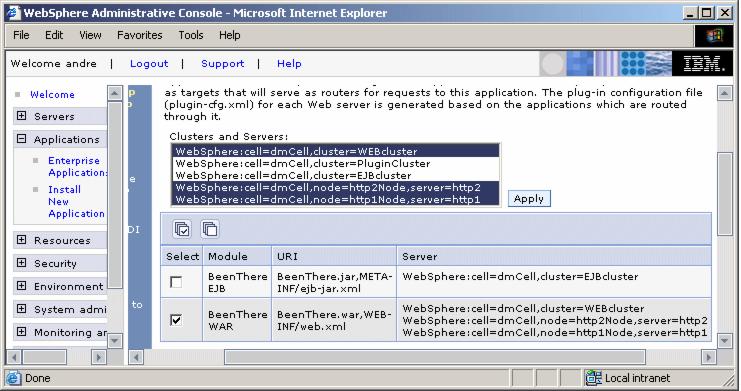Open the Tools menu

[190, 35]
